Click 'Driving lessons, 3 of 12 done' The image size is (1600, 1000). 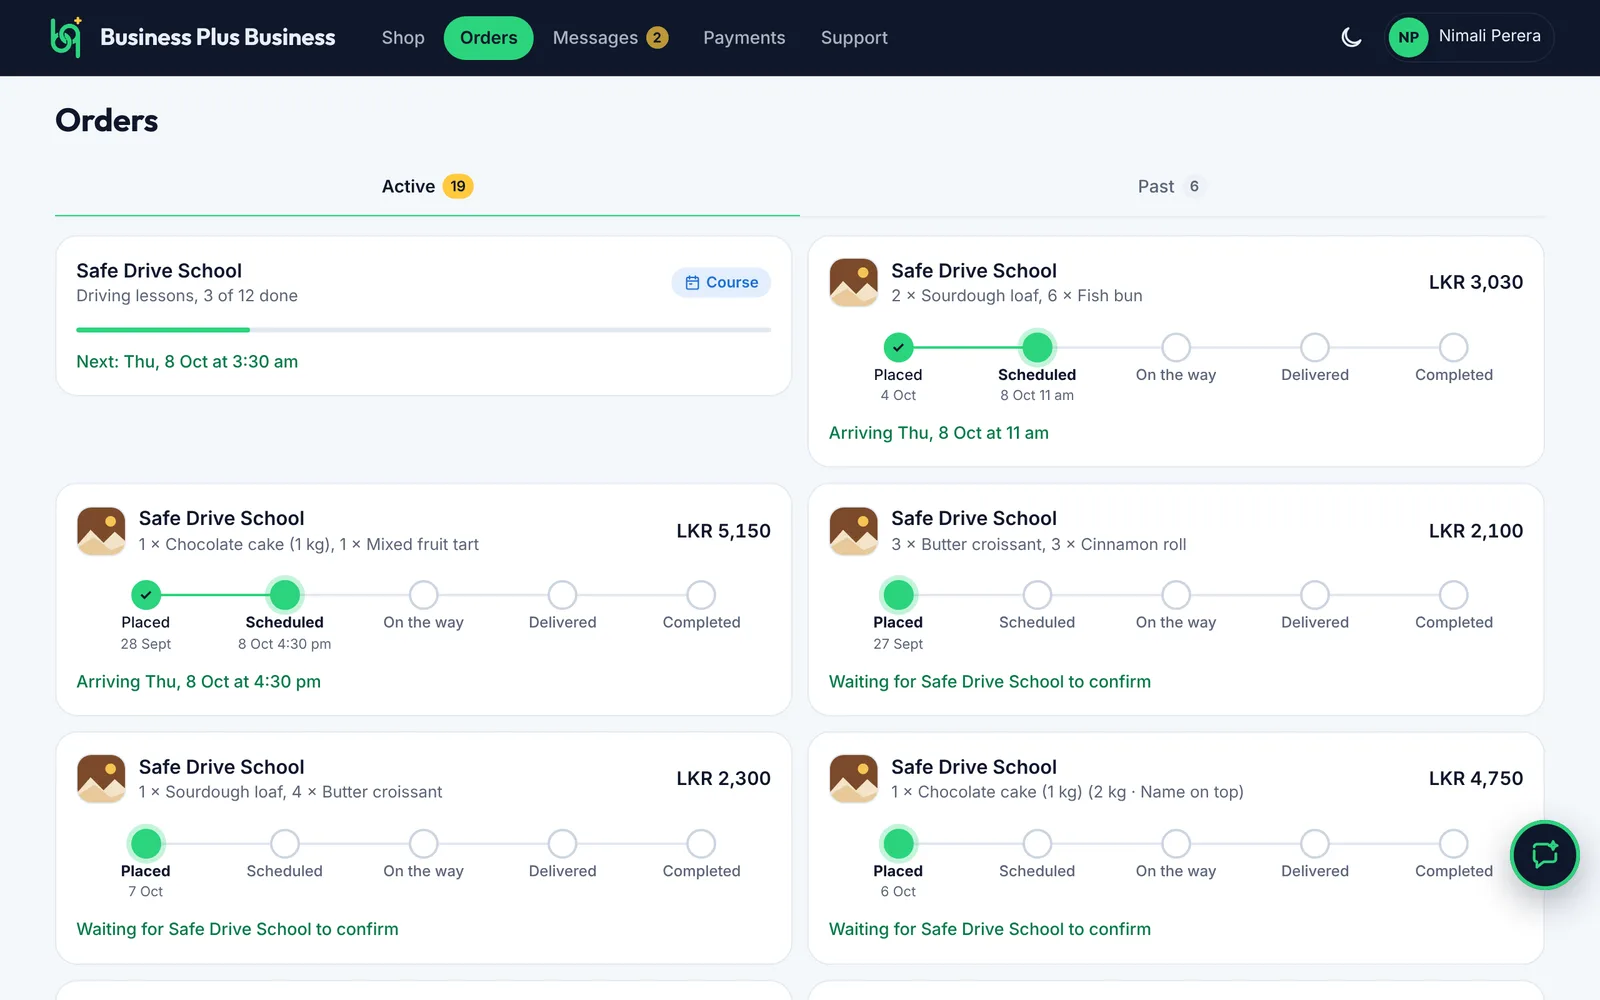pyautogui.click(x=187, y=296)
